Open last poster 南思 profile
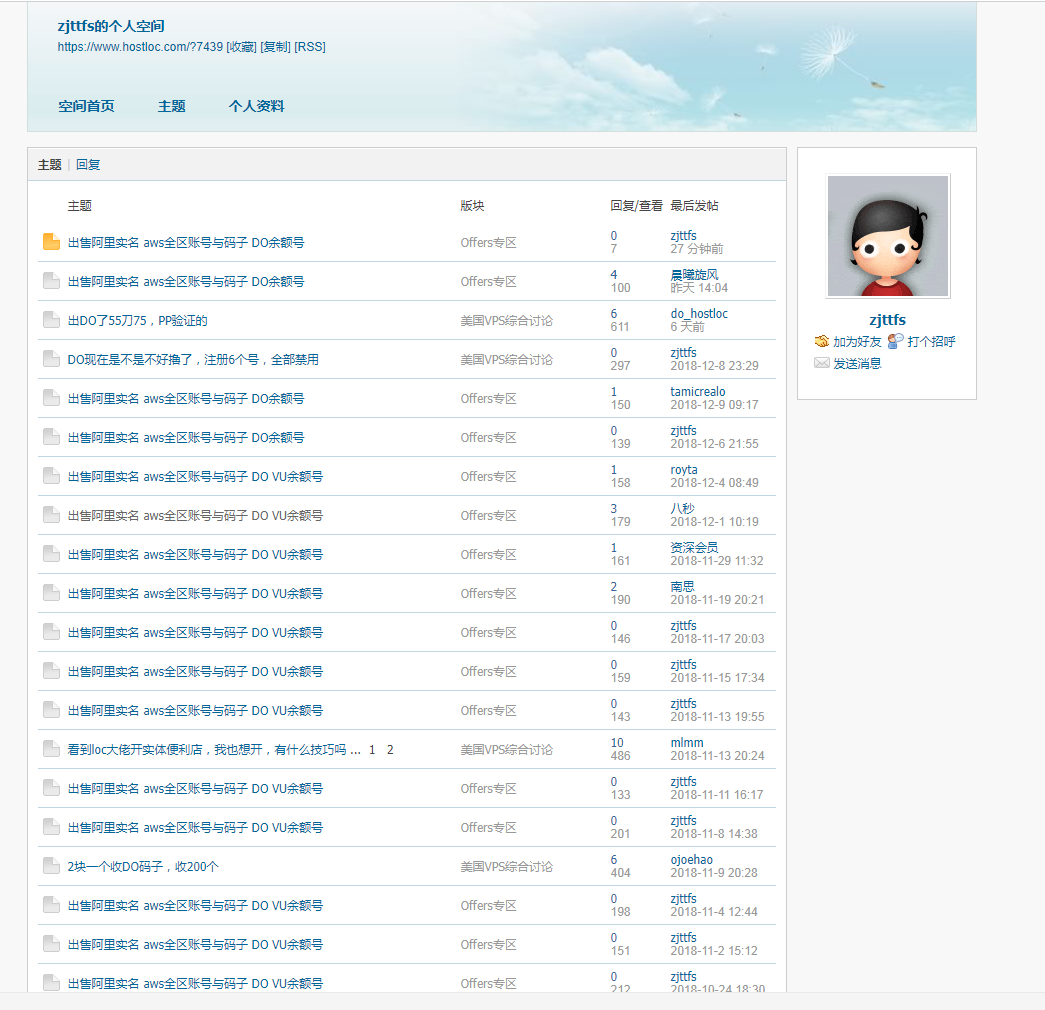This screenshot has width=1045, height=1010. pos(682,587)
